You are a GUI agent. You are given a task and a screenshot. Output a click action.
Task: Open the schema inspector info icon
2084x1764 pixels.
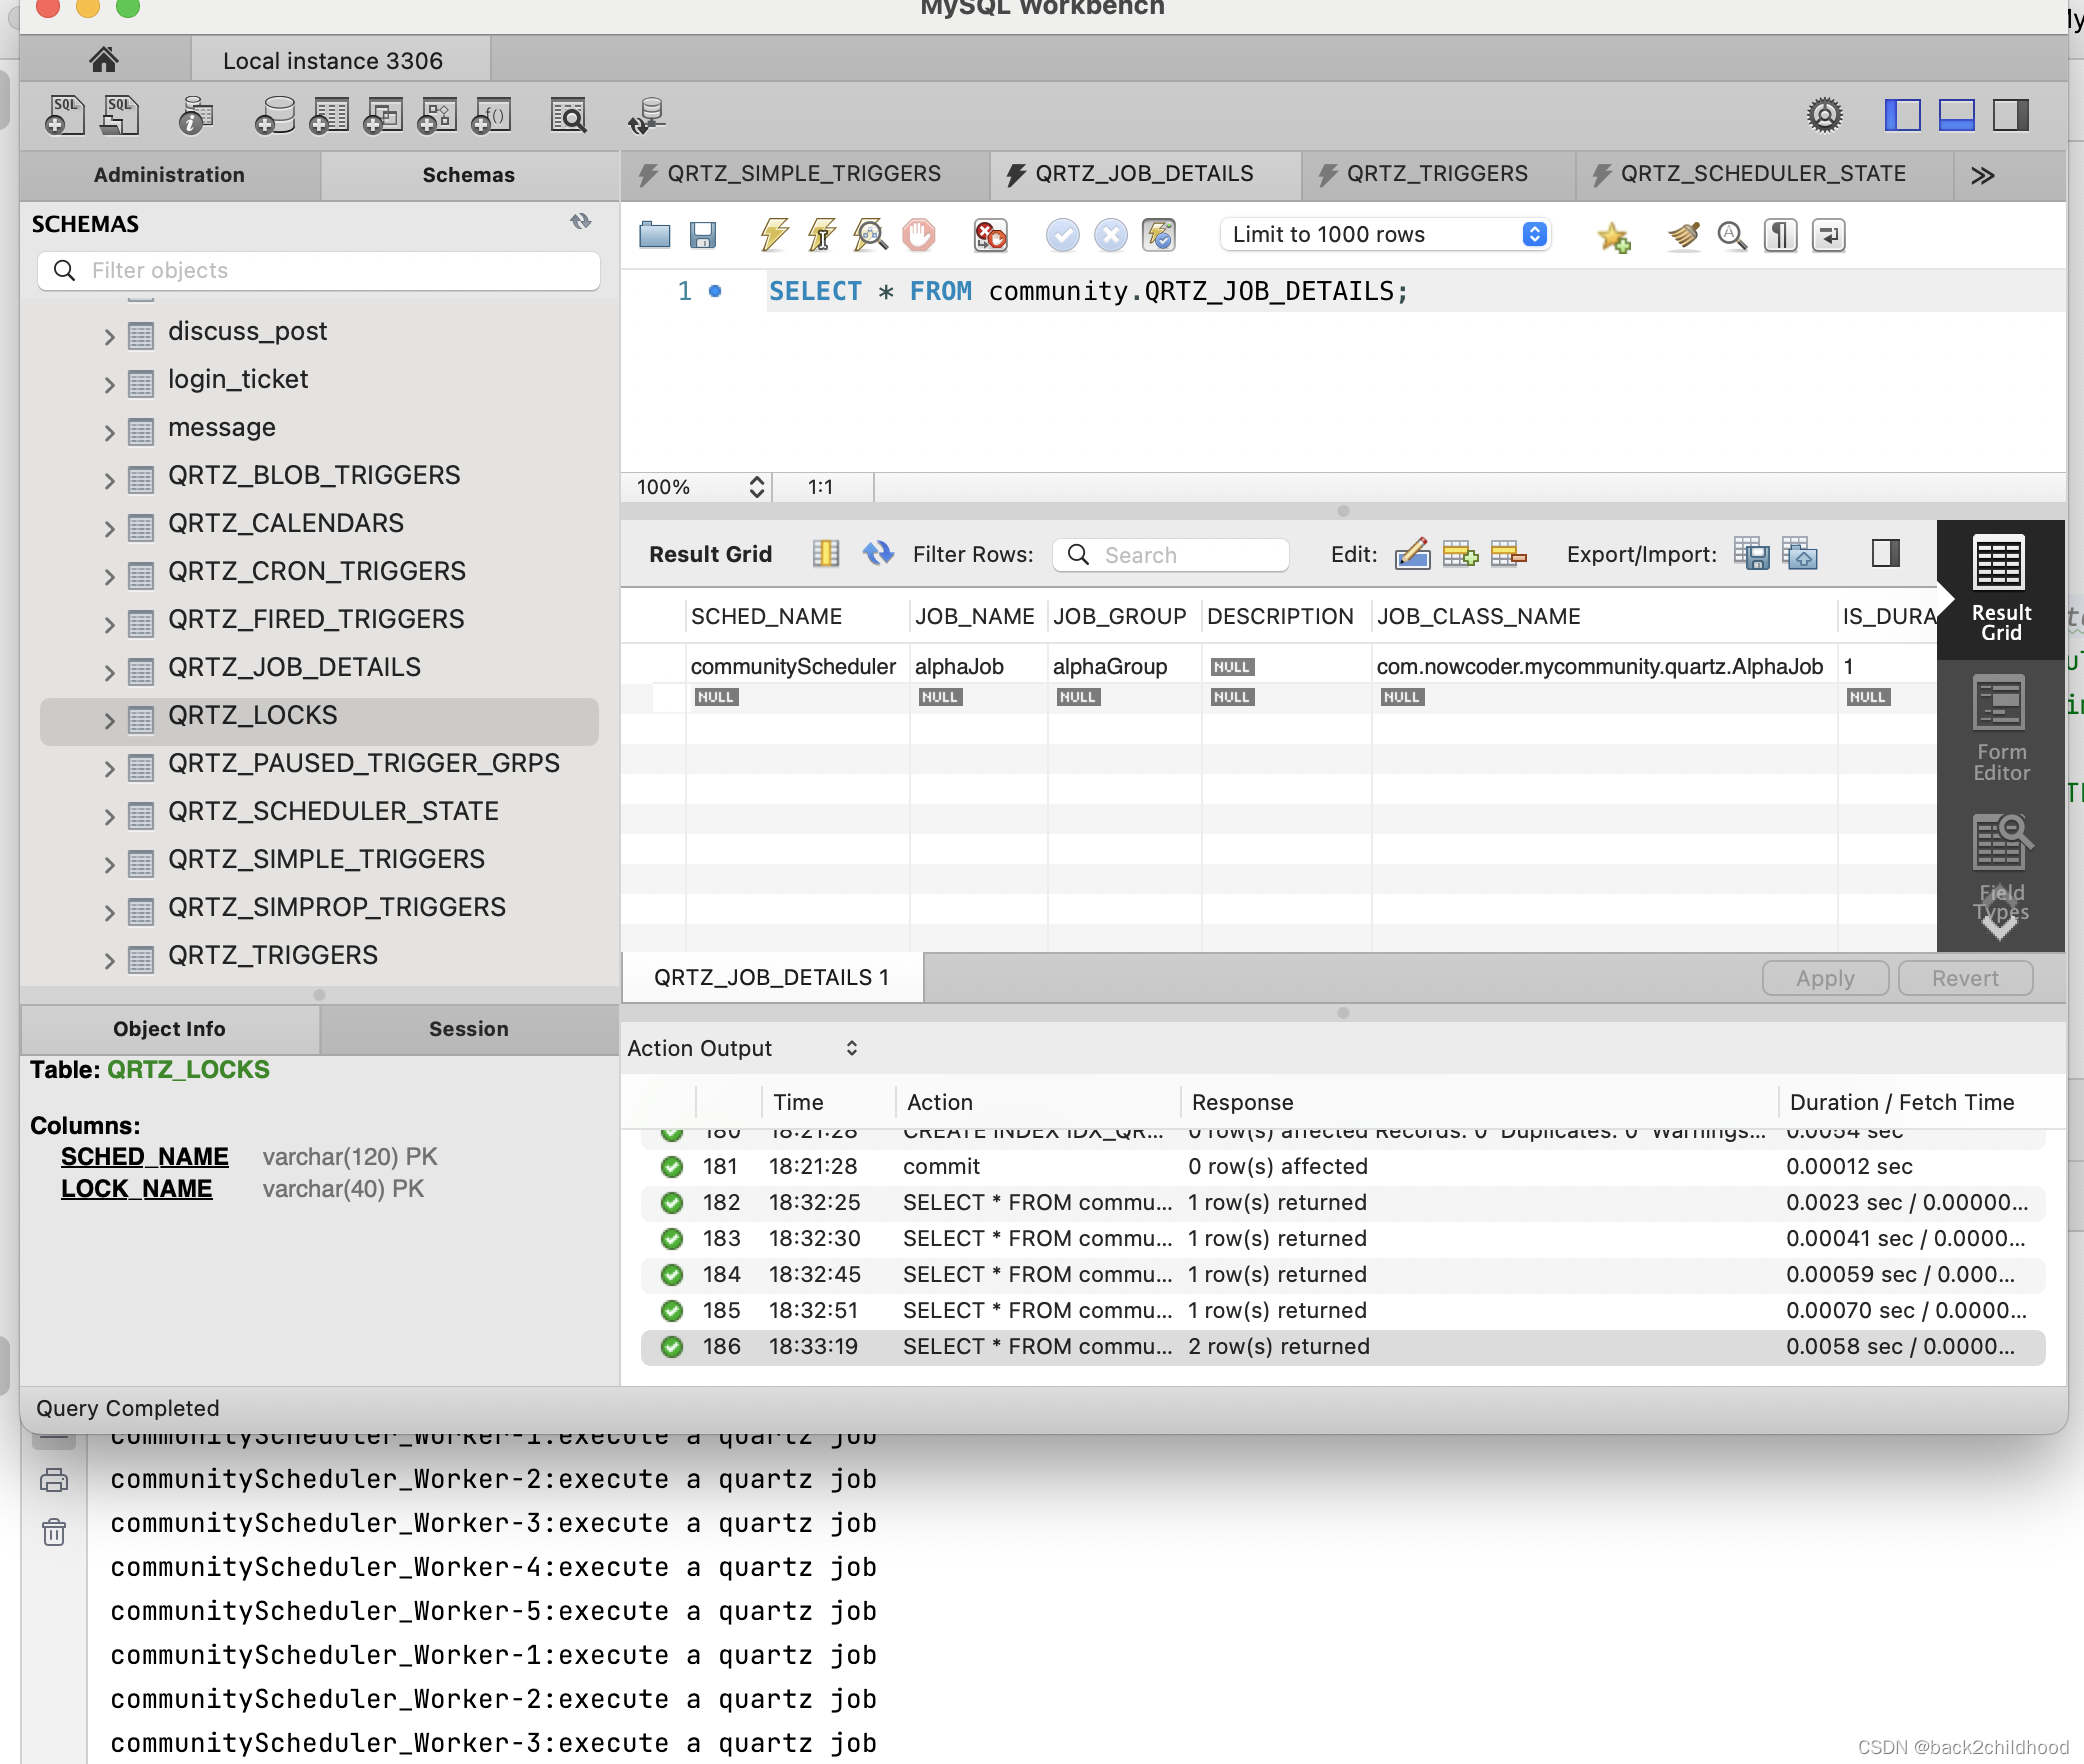pos(195,115)
